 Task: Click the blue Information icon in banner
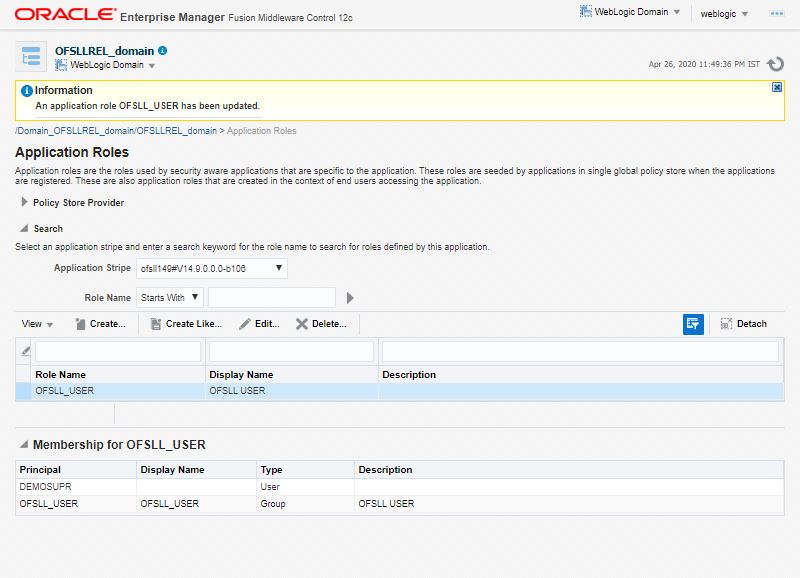[x=27, y=91]
